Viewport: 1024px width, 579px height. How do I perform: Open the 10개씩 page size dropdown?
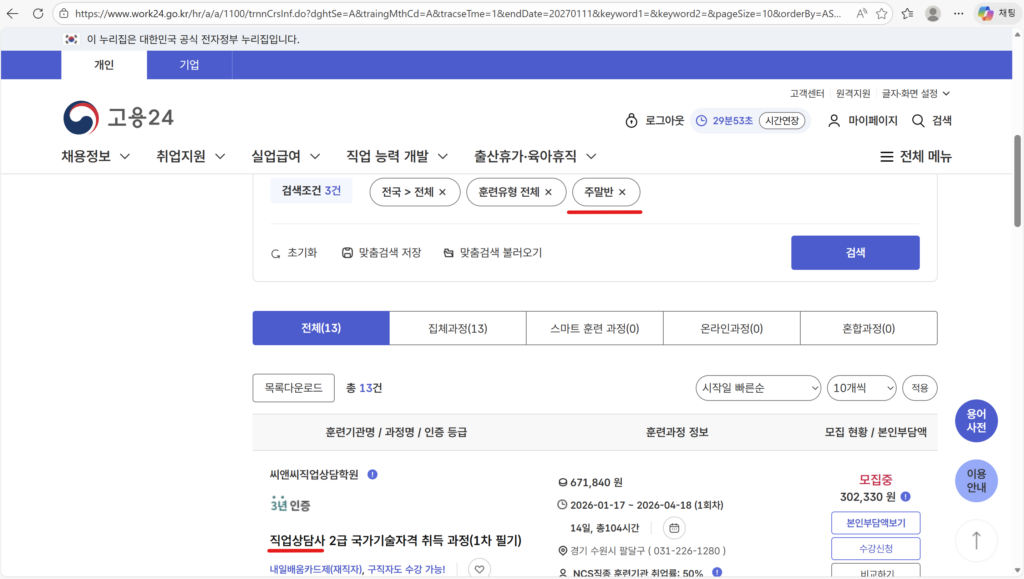click(861, 387)
